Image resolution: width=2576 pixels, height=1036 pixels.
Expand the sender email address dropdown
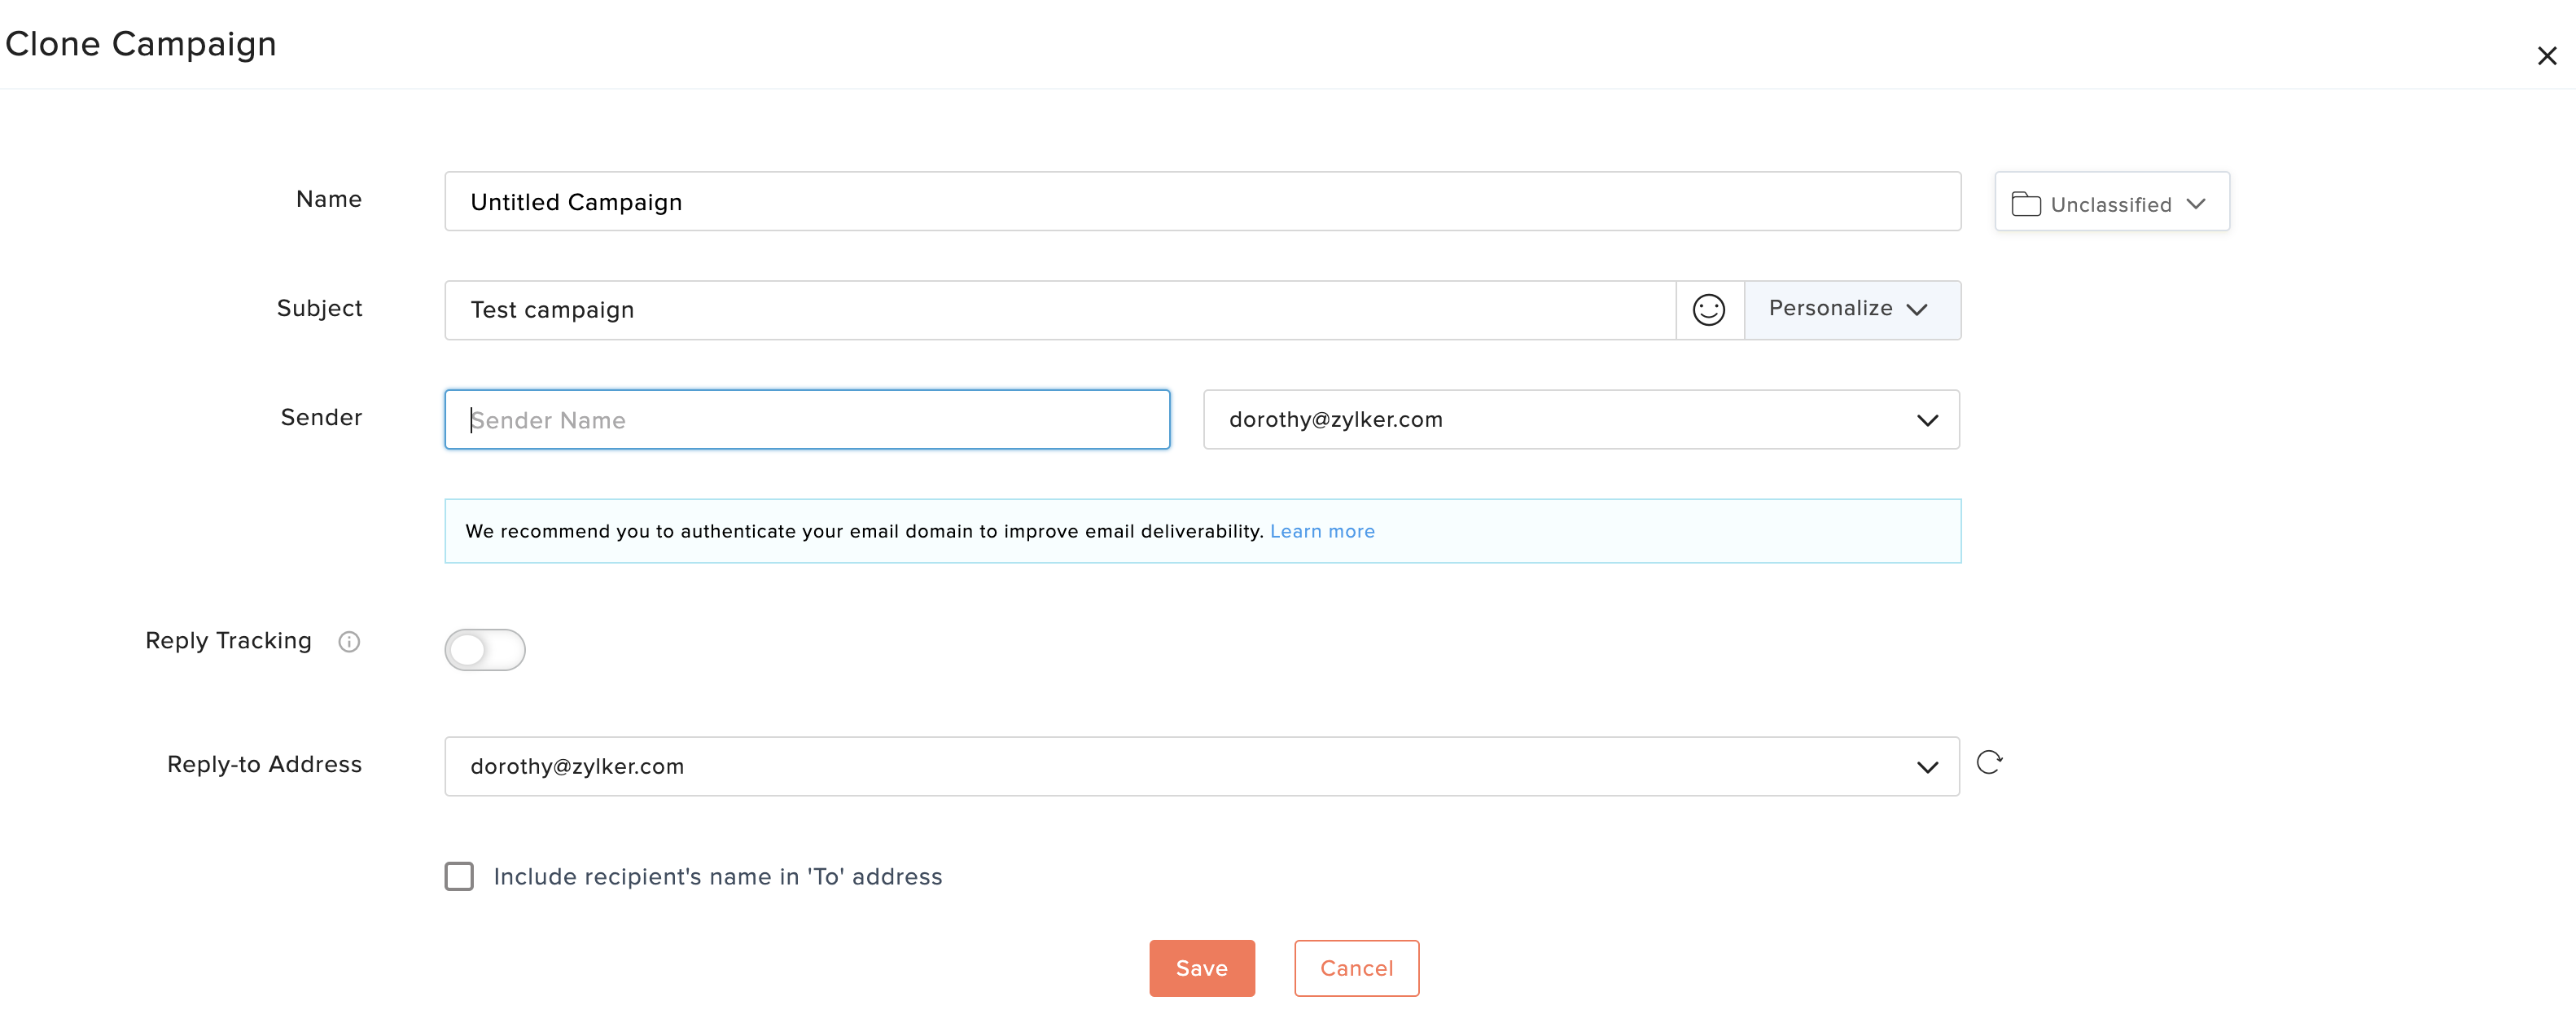[1926, 420]
